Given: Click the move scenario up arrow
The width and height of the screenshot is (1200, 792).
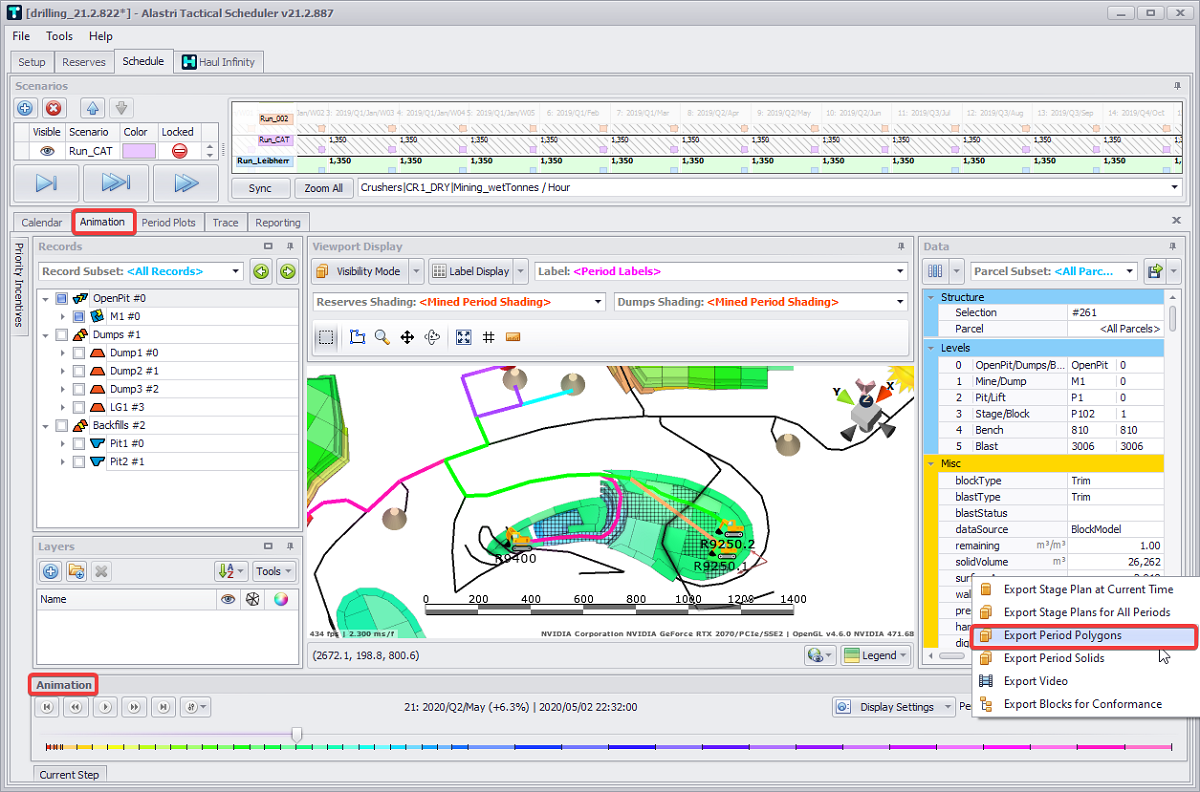Looking at the screenshot, I should 91,108.
